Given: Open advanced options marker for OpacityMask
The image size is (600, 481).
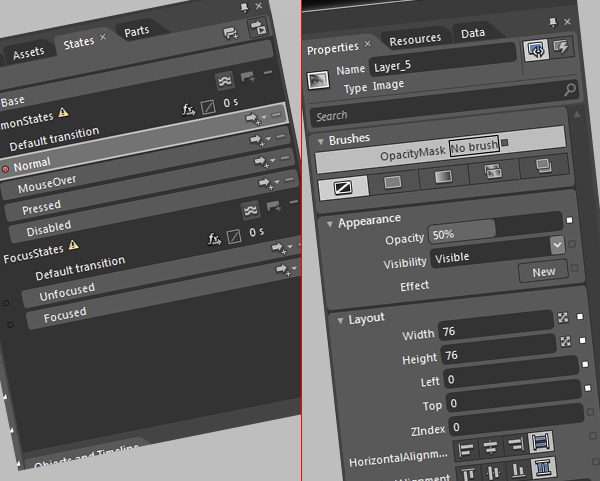Looking at the screenshot, I should click(x=505, y=142).
